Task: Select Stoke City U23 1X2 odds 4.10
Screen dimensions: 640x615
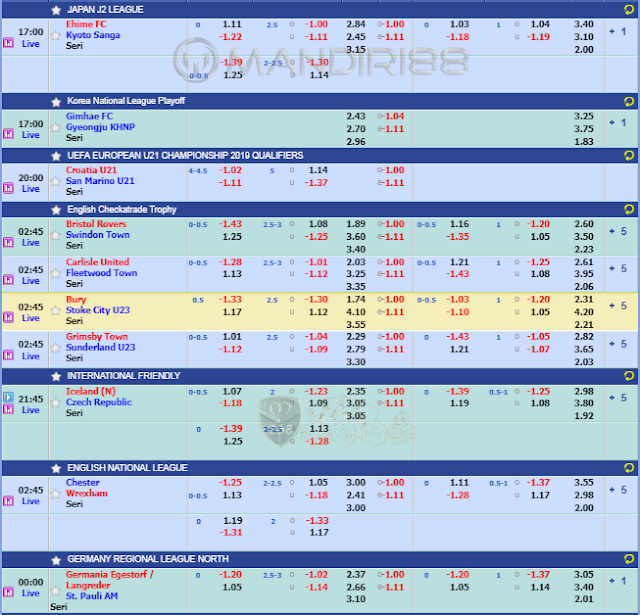Action: point(356,312)
